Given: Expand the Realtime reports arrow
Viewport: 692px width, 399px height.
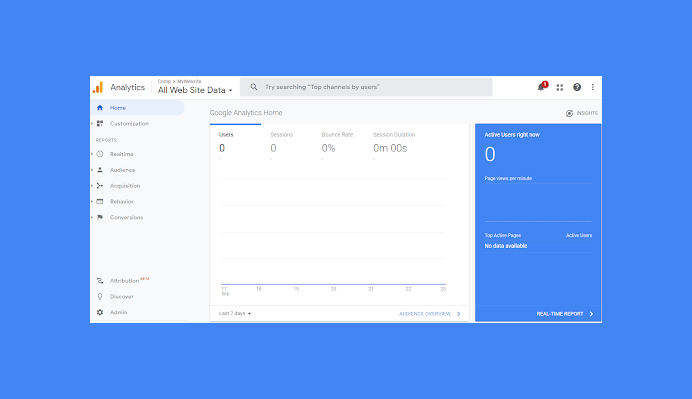Looking at the screenshot, I should [92, 154].
